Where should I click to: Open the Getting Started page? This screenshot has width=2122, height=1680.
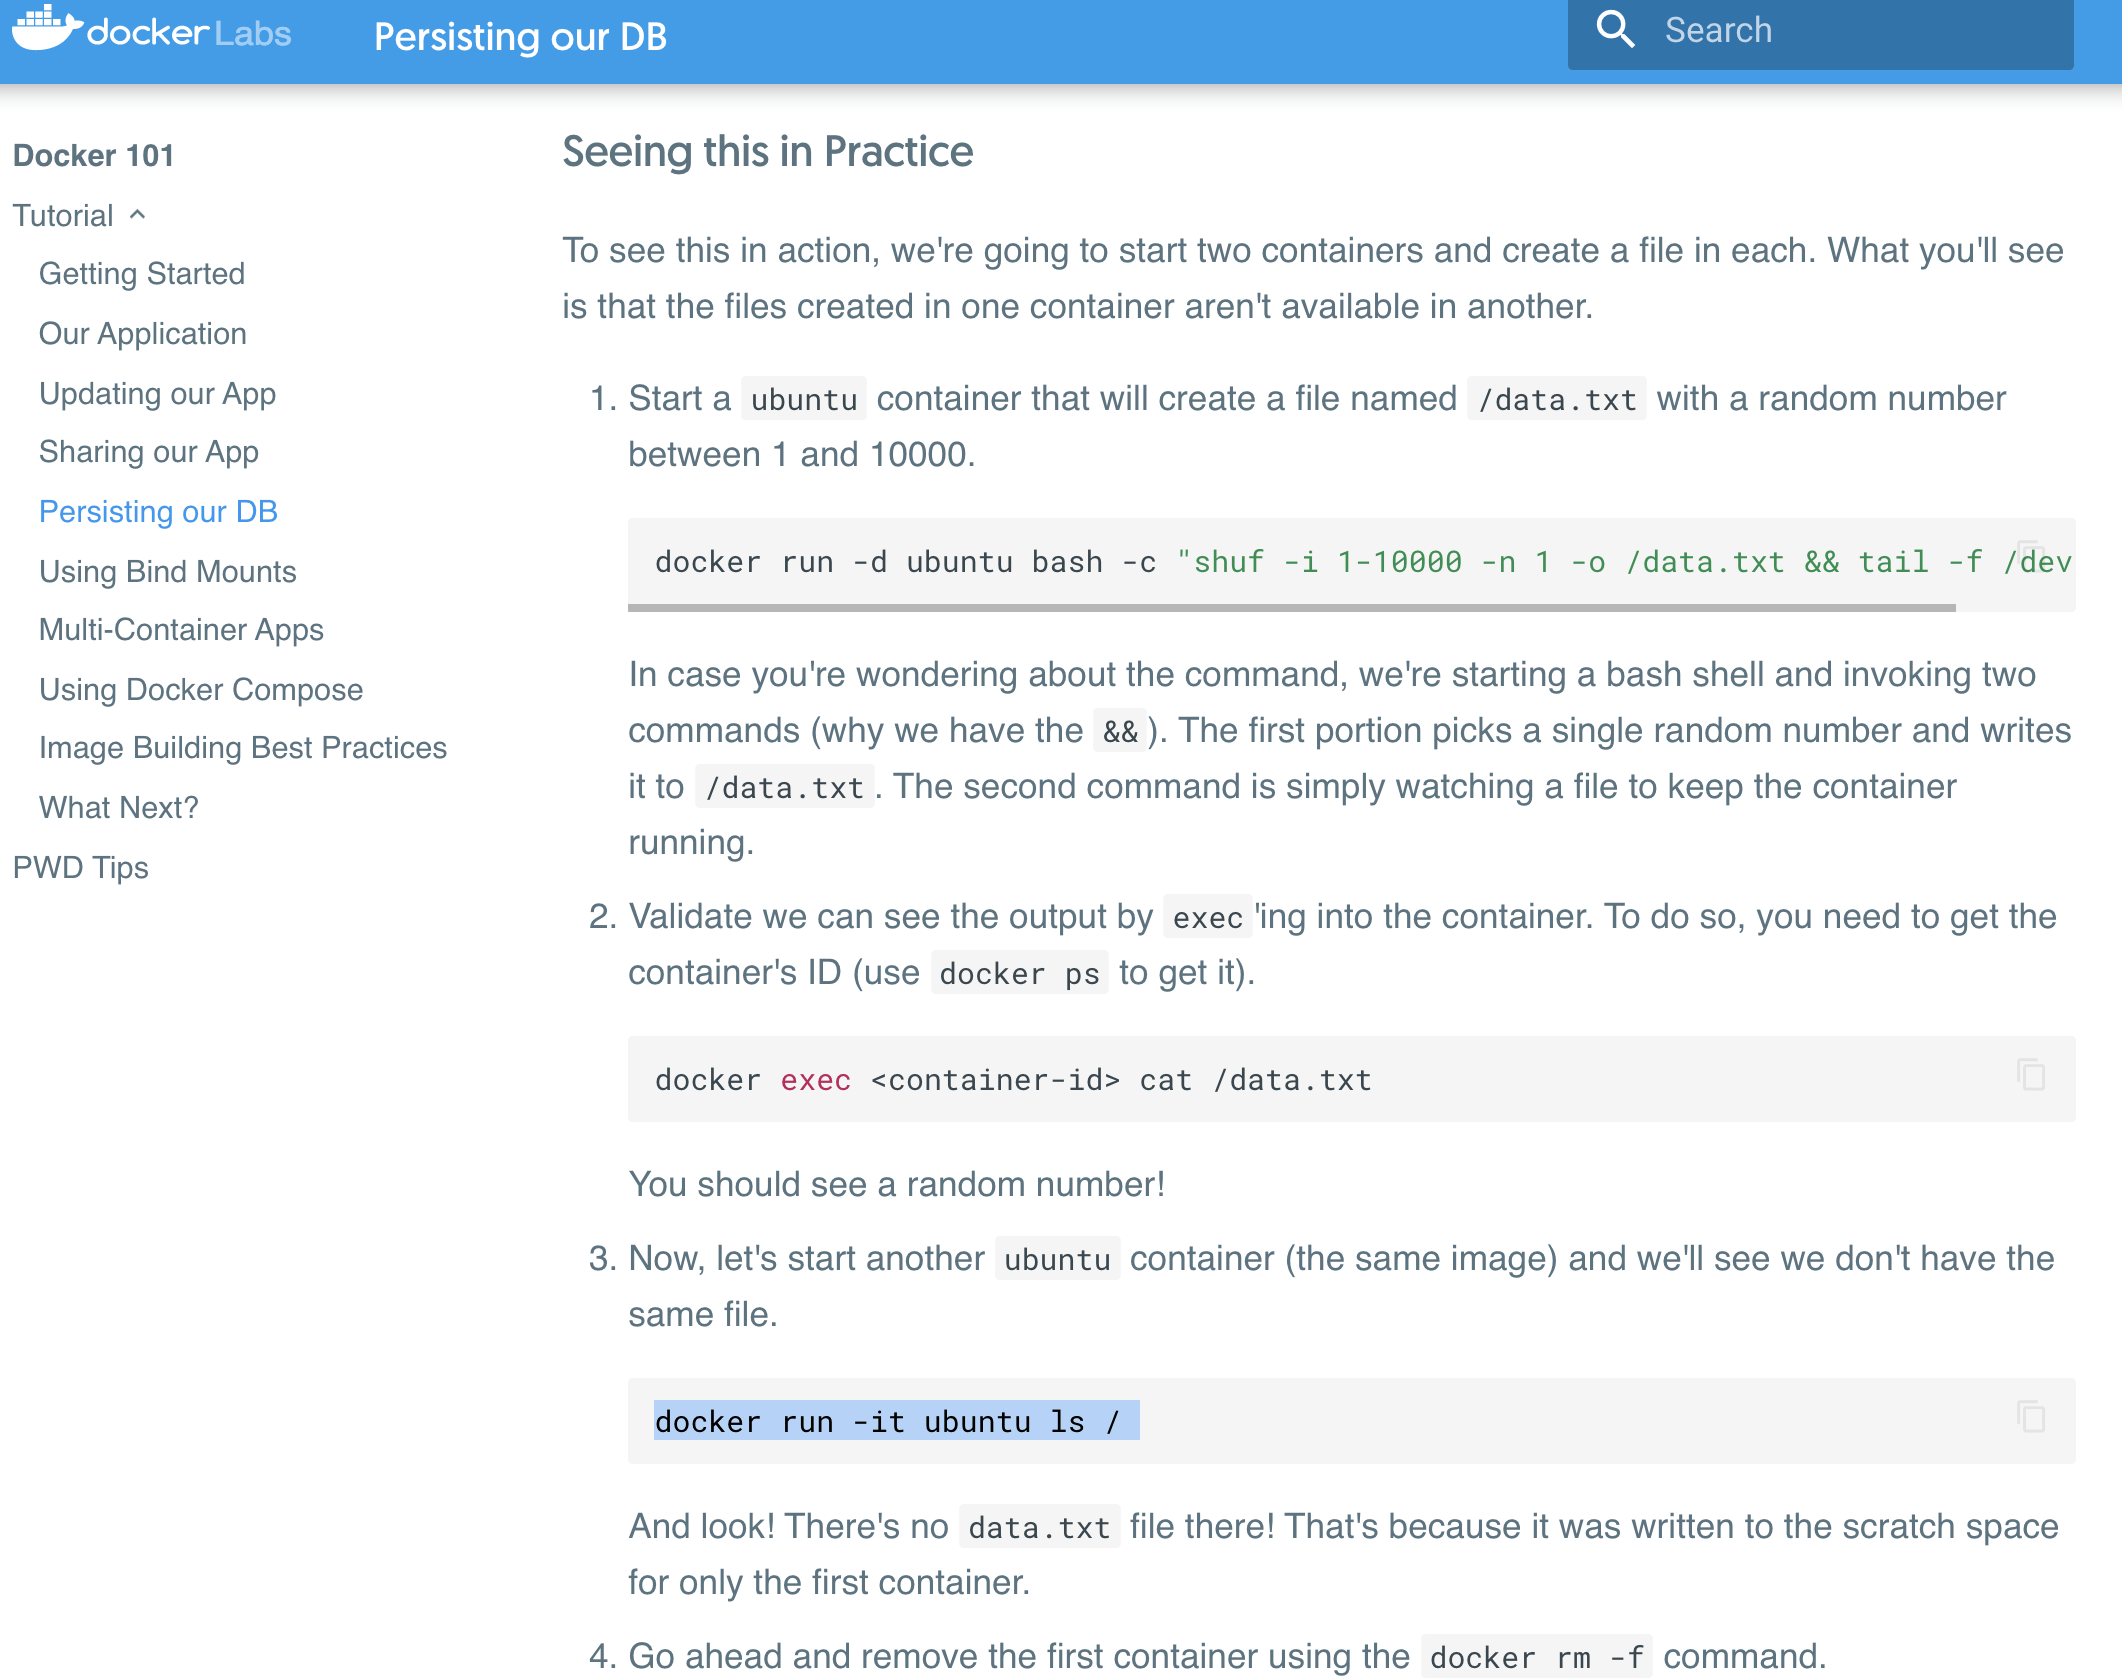point(142,274)
